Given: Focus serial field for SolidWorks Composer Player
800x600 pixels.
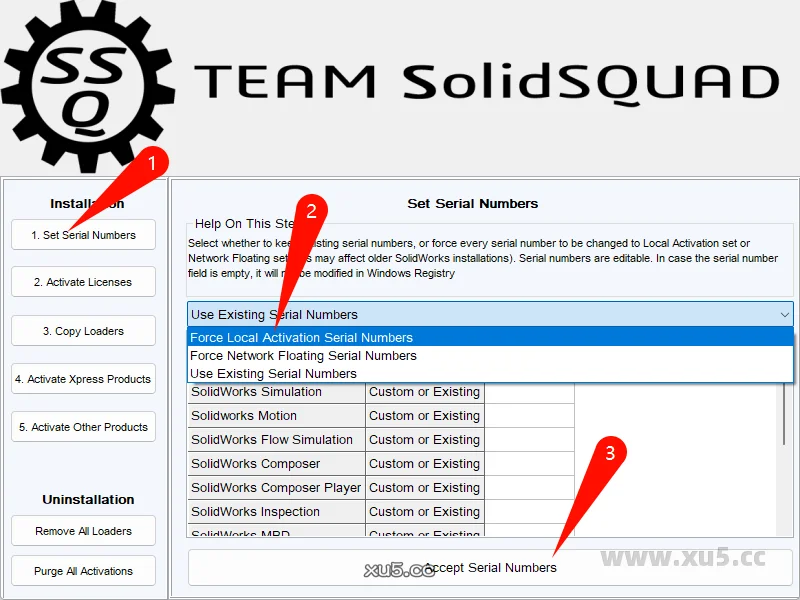Looking at the screenshot, I should [x=529, y=488].
